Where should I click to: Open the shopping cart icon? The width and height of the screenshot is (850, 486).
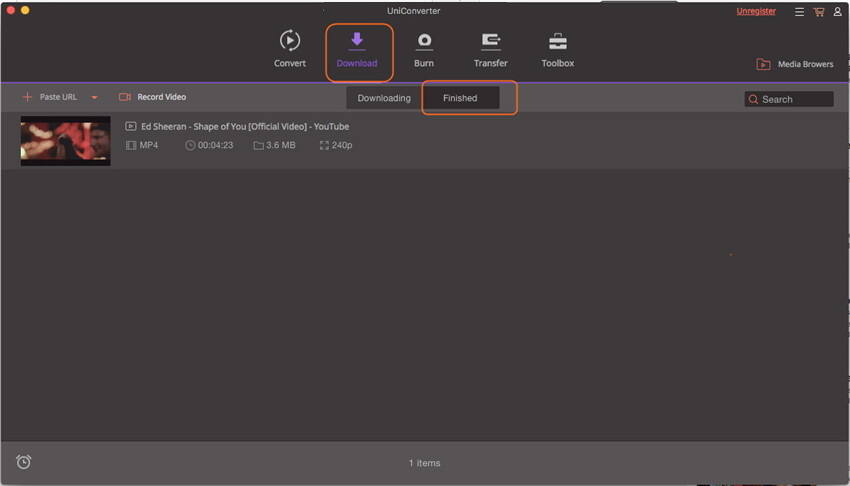tap(819, 11)
